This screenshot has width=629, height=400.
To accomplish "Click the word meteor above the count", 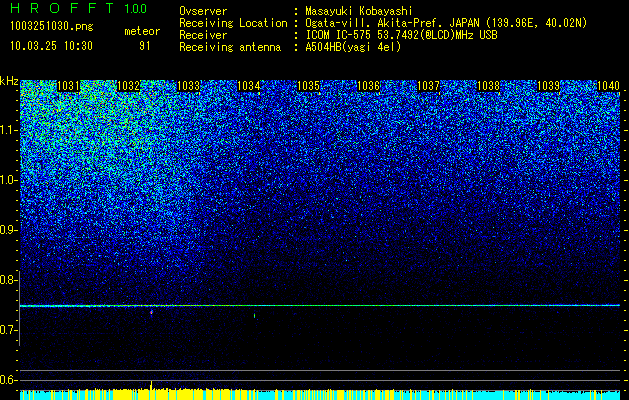I will [x=142, y=31].
